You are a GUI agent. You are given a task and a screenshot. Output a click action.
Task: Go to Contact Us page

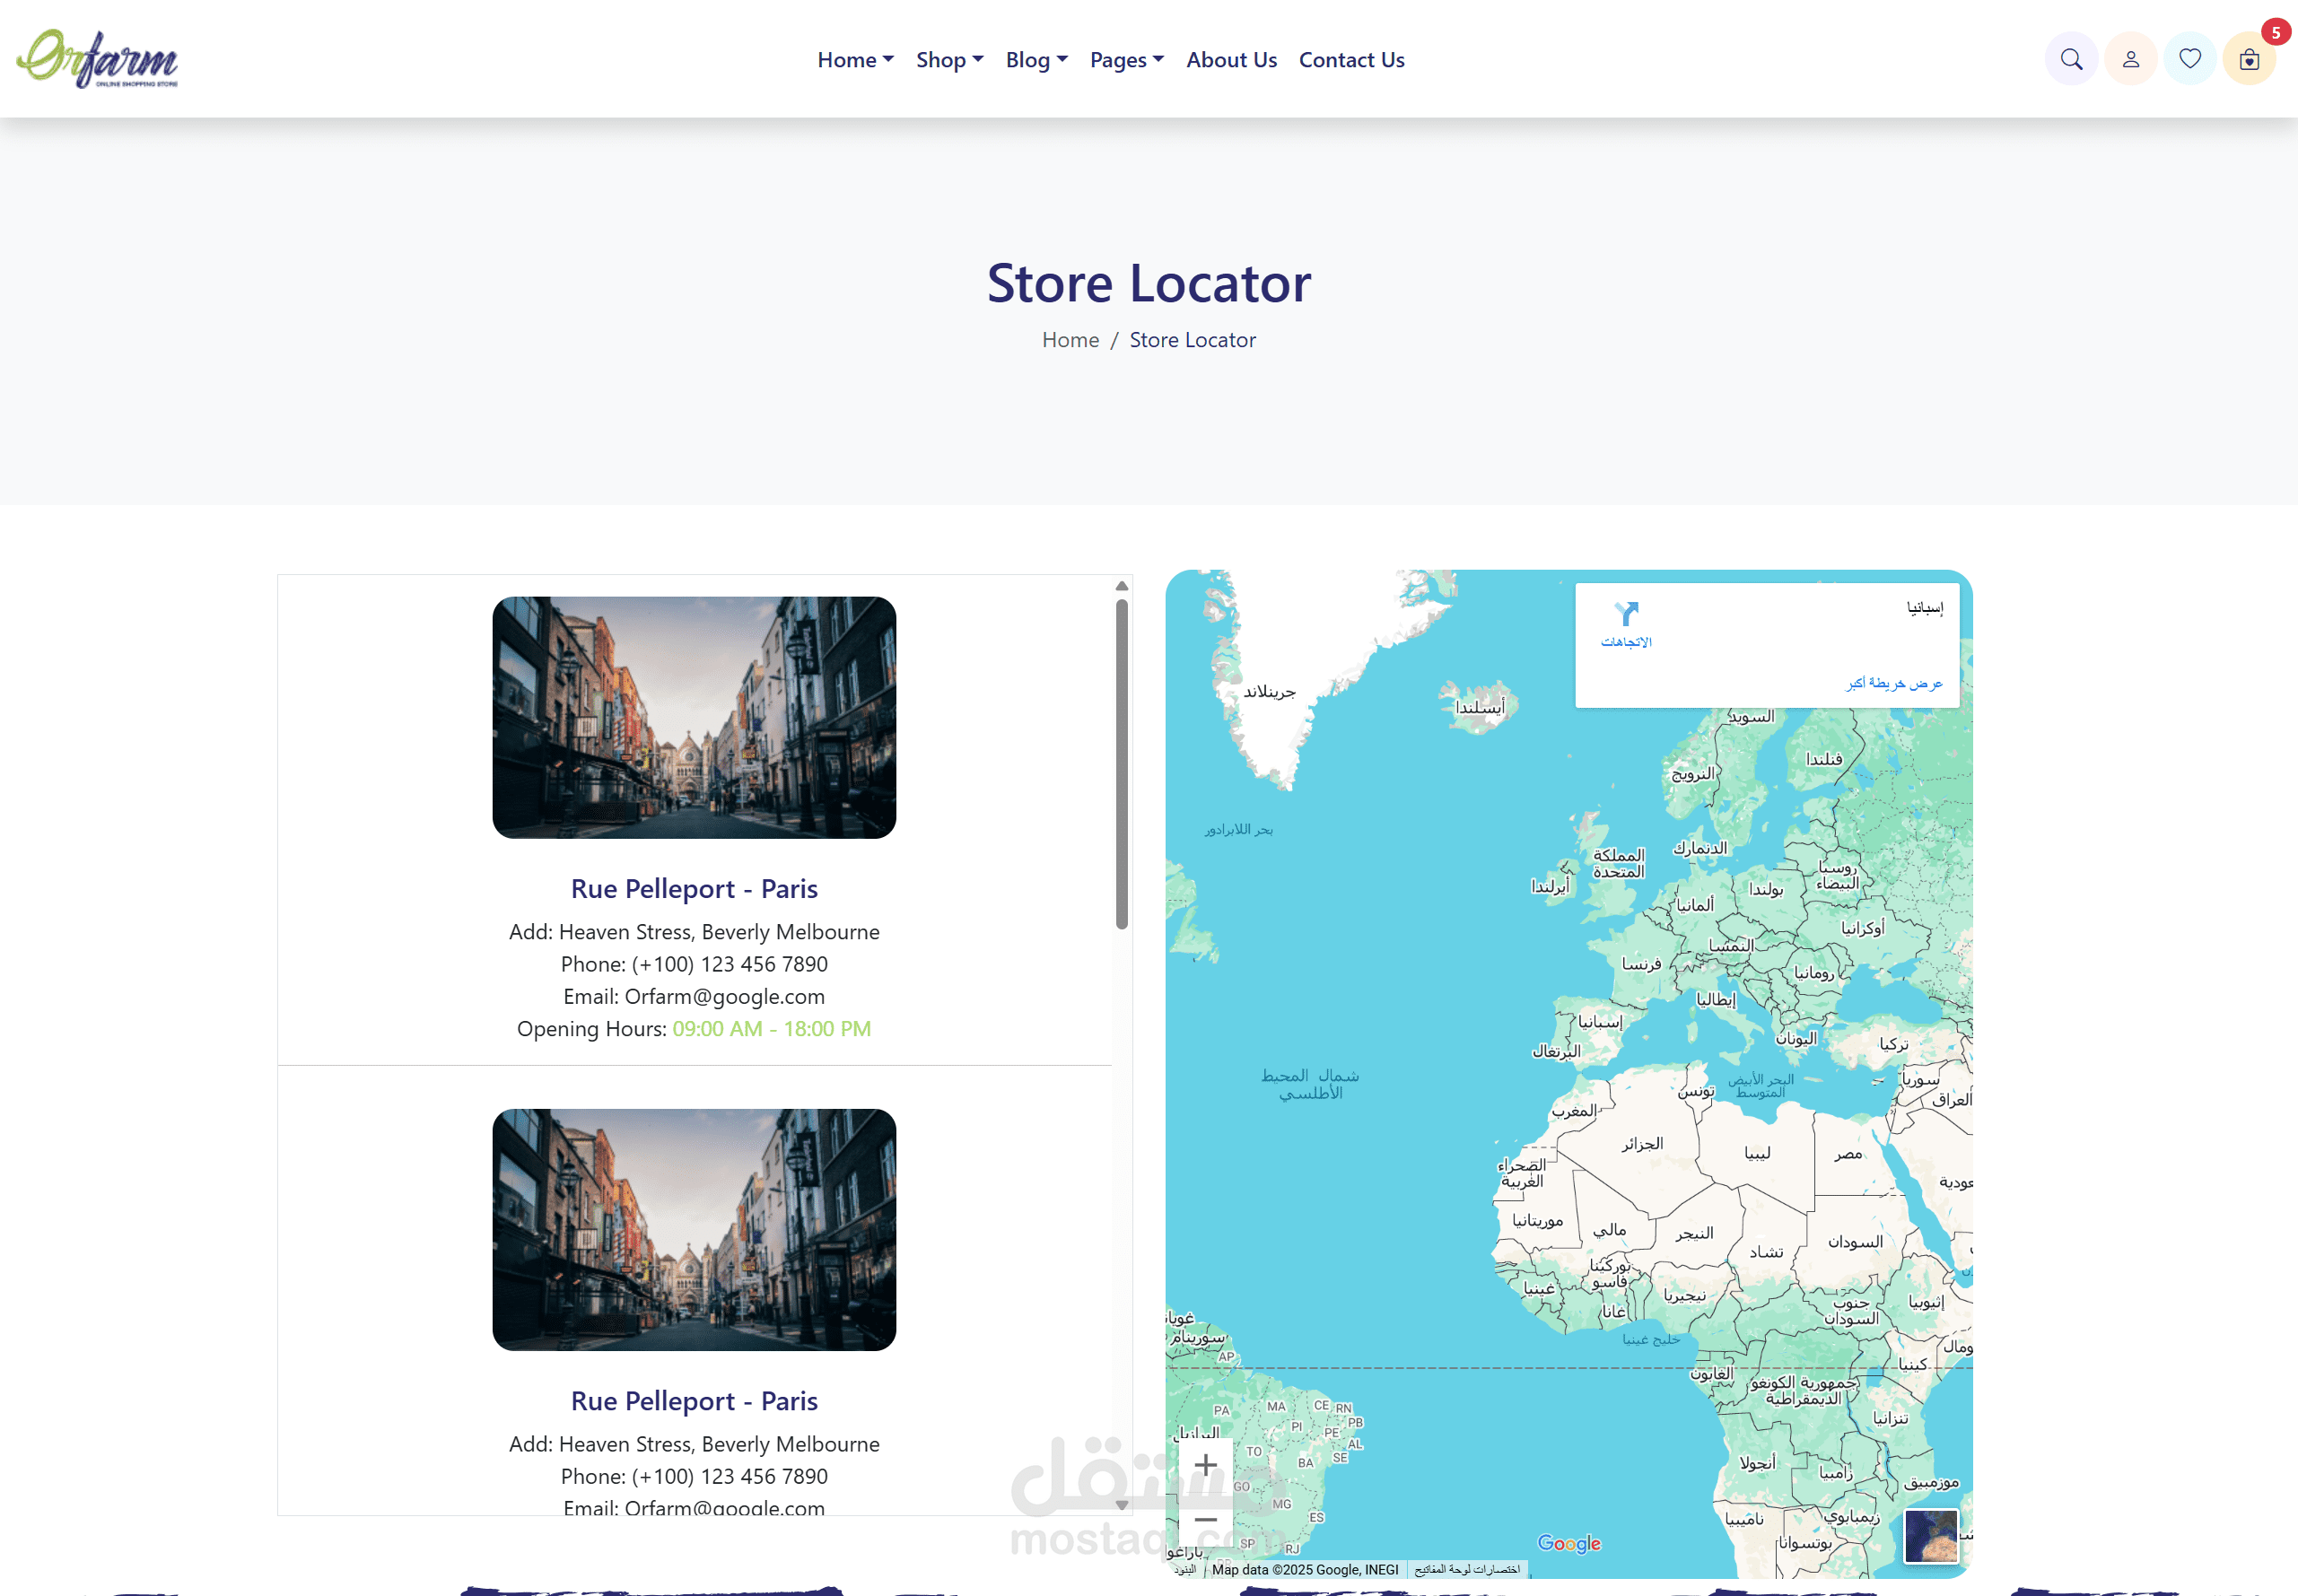1351,60
